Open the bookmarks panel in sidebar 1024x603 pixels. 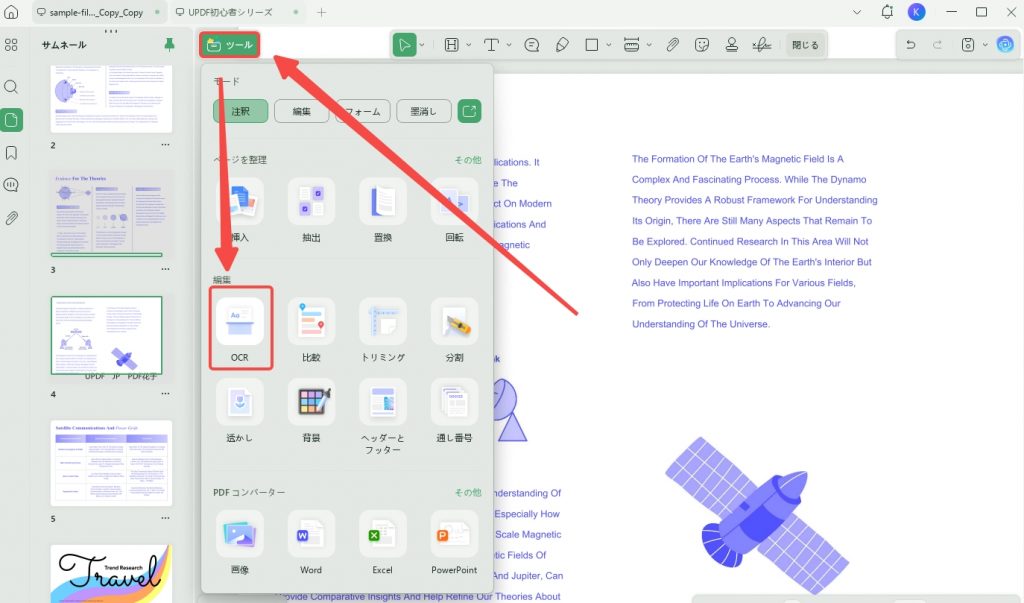pos(11,153)
